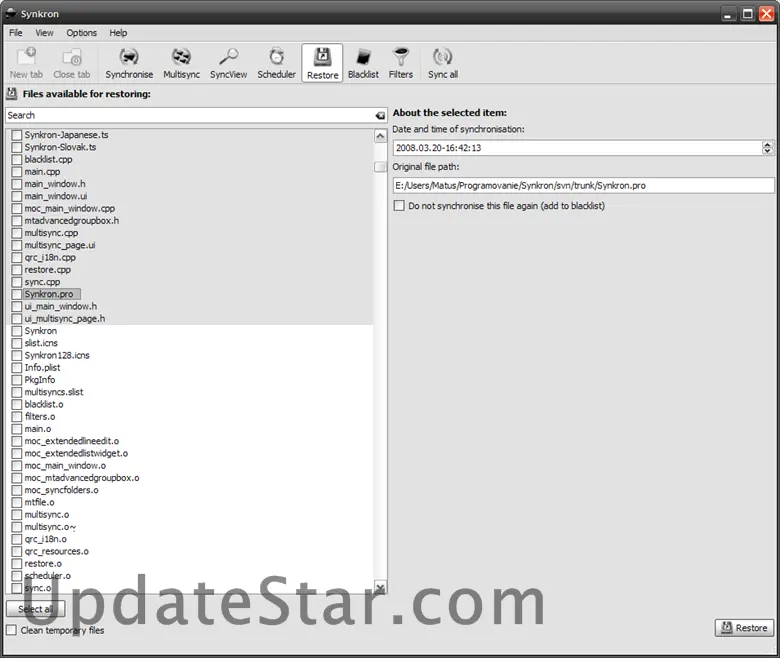Select mtadvancedgroupbox.h in the list
This screenshot has height=658, width=780.
(x=72, y=221)
